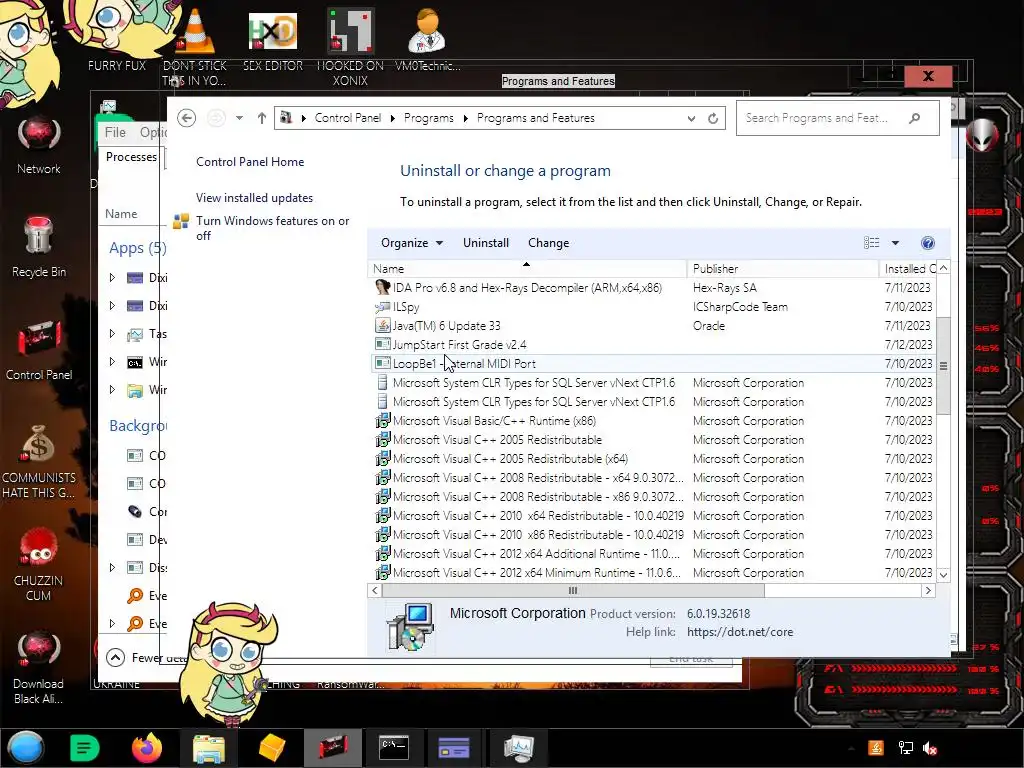
Task: Click the Java update tray icon
Action: (x=876, y=748)
